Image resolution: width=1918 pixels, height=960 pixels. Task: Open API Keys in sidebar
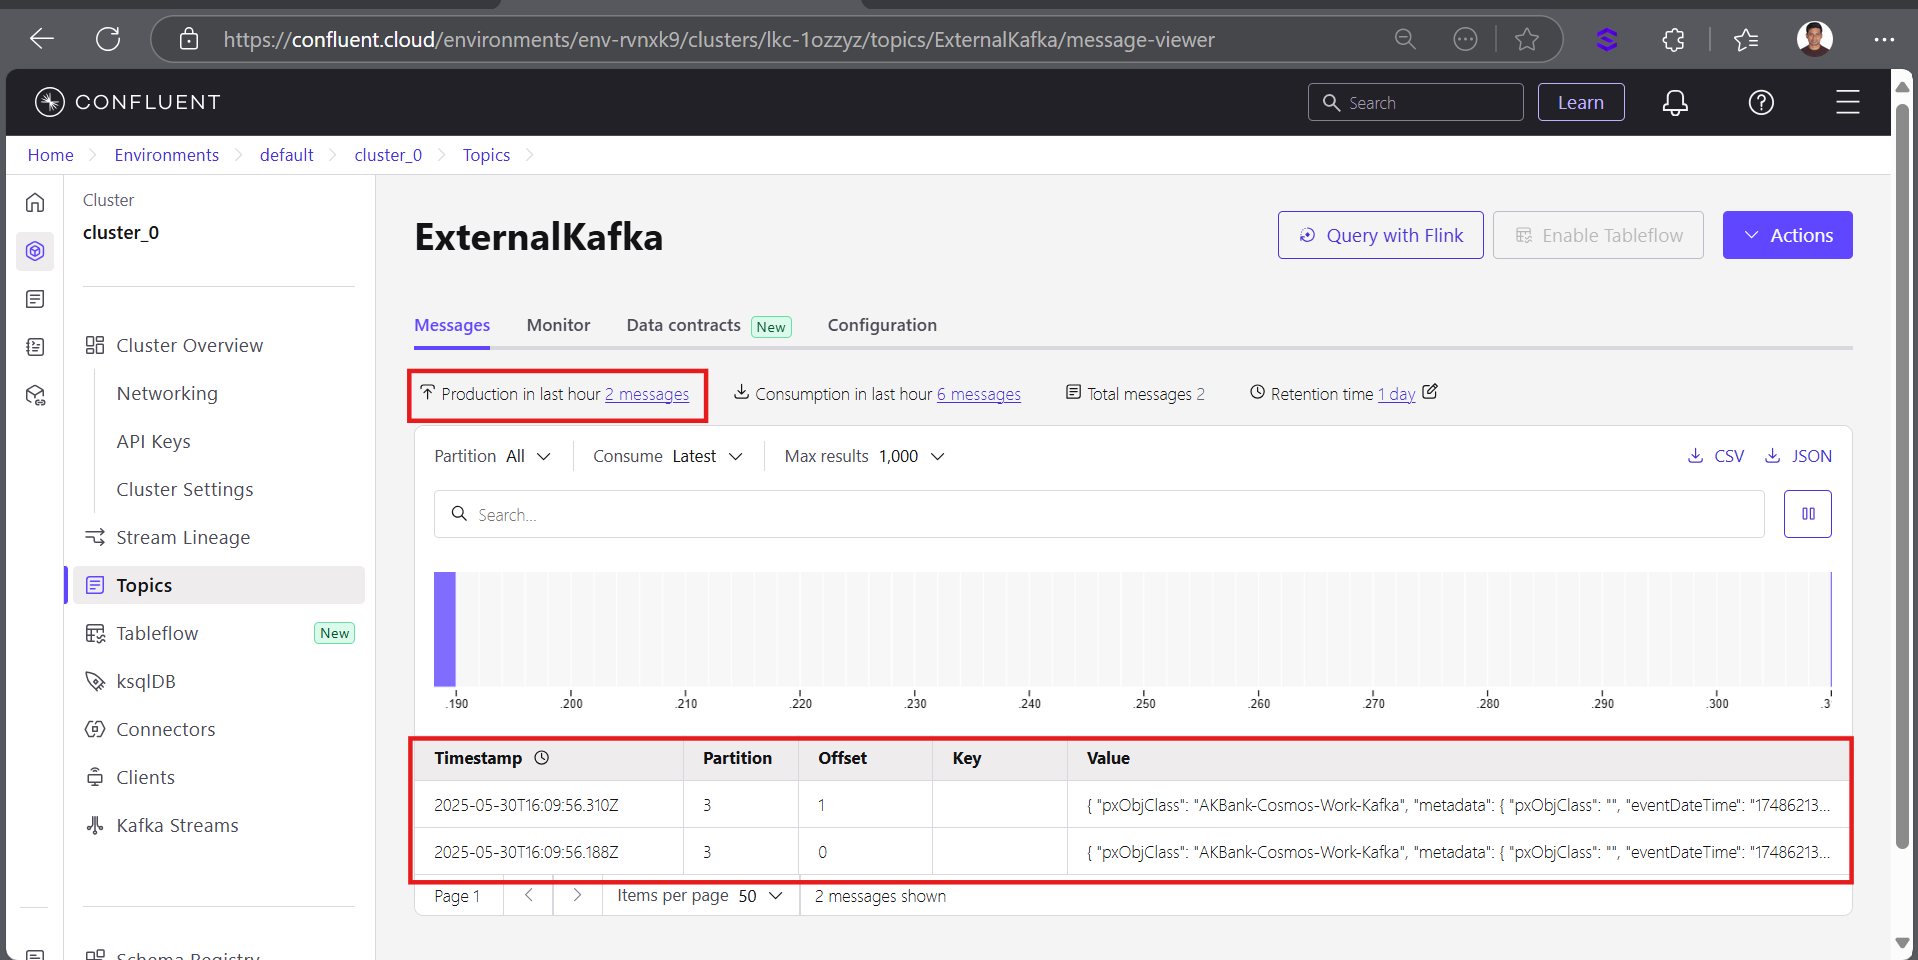(154, 441)
